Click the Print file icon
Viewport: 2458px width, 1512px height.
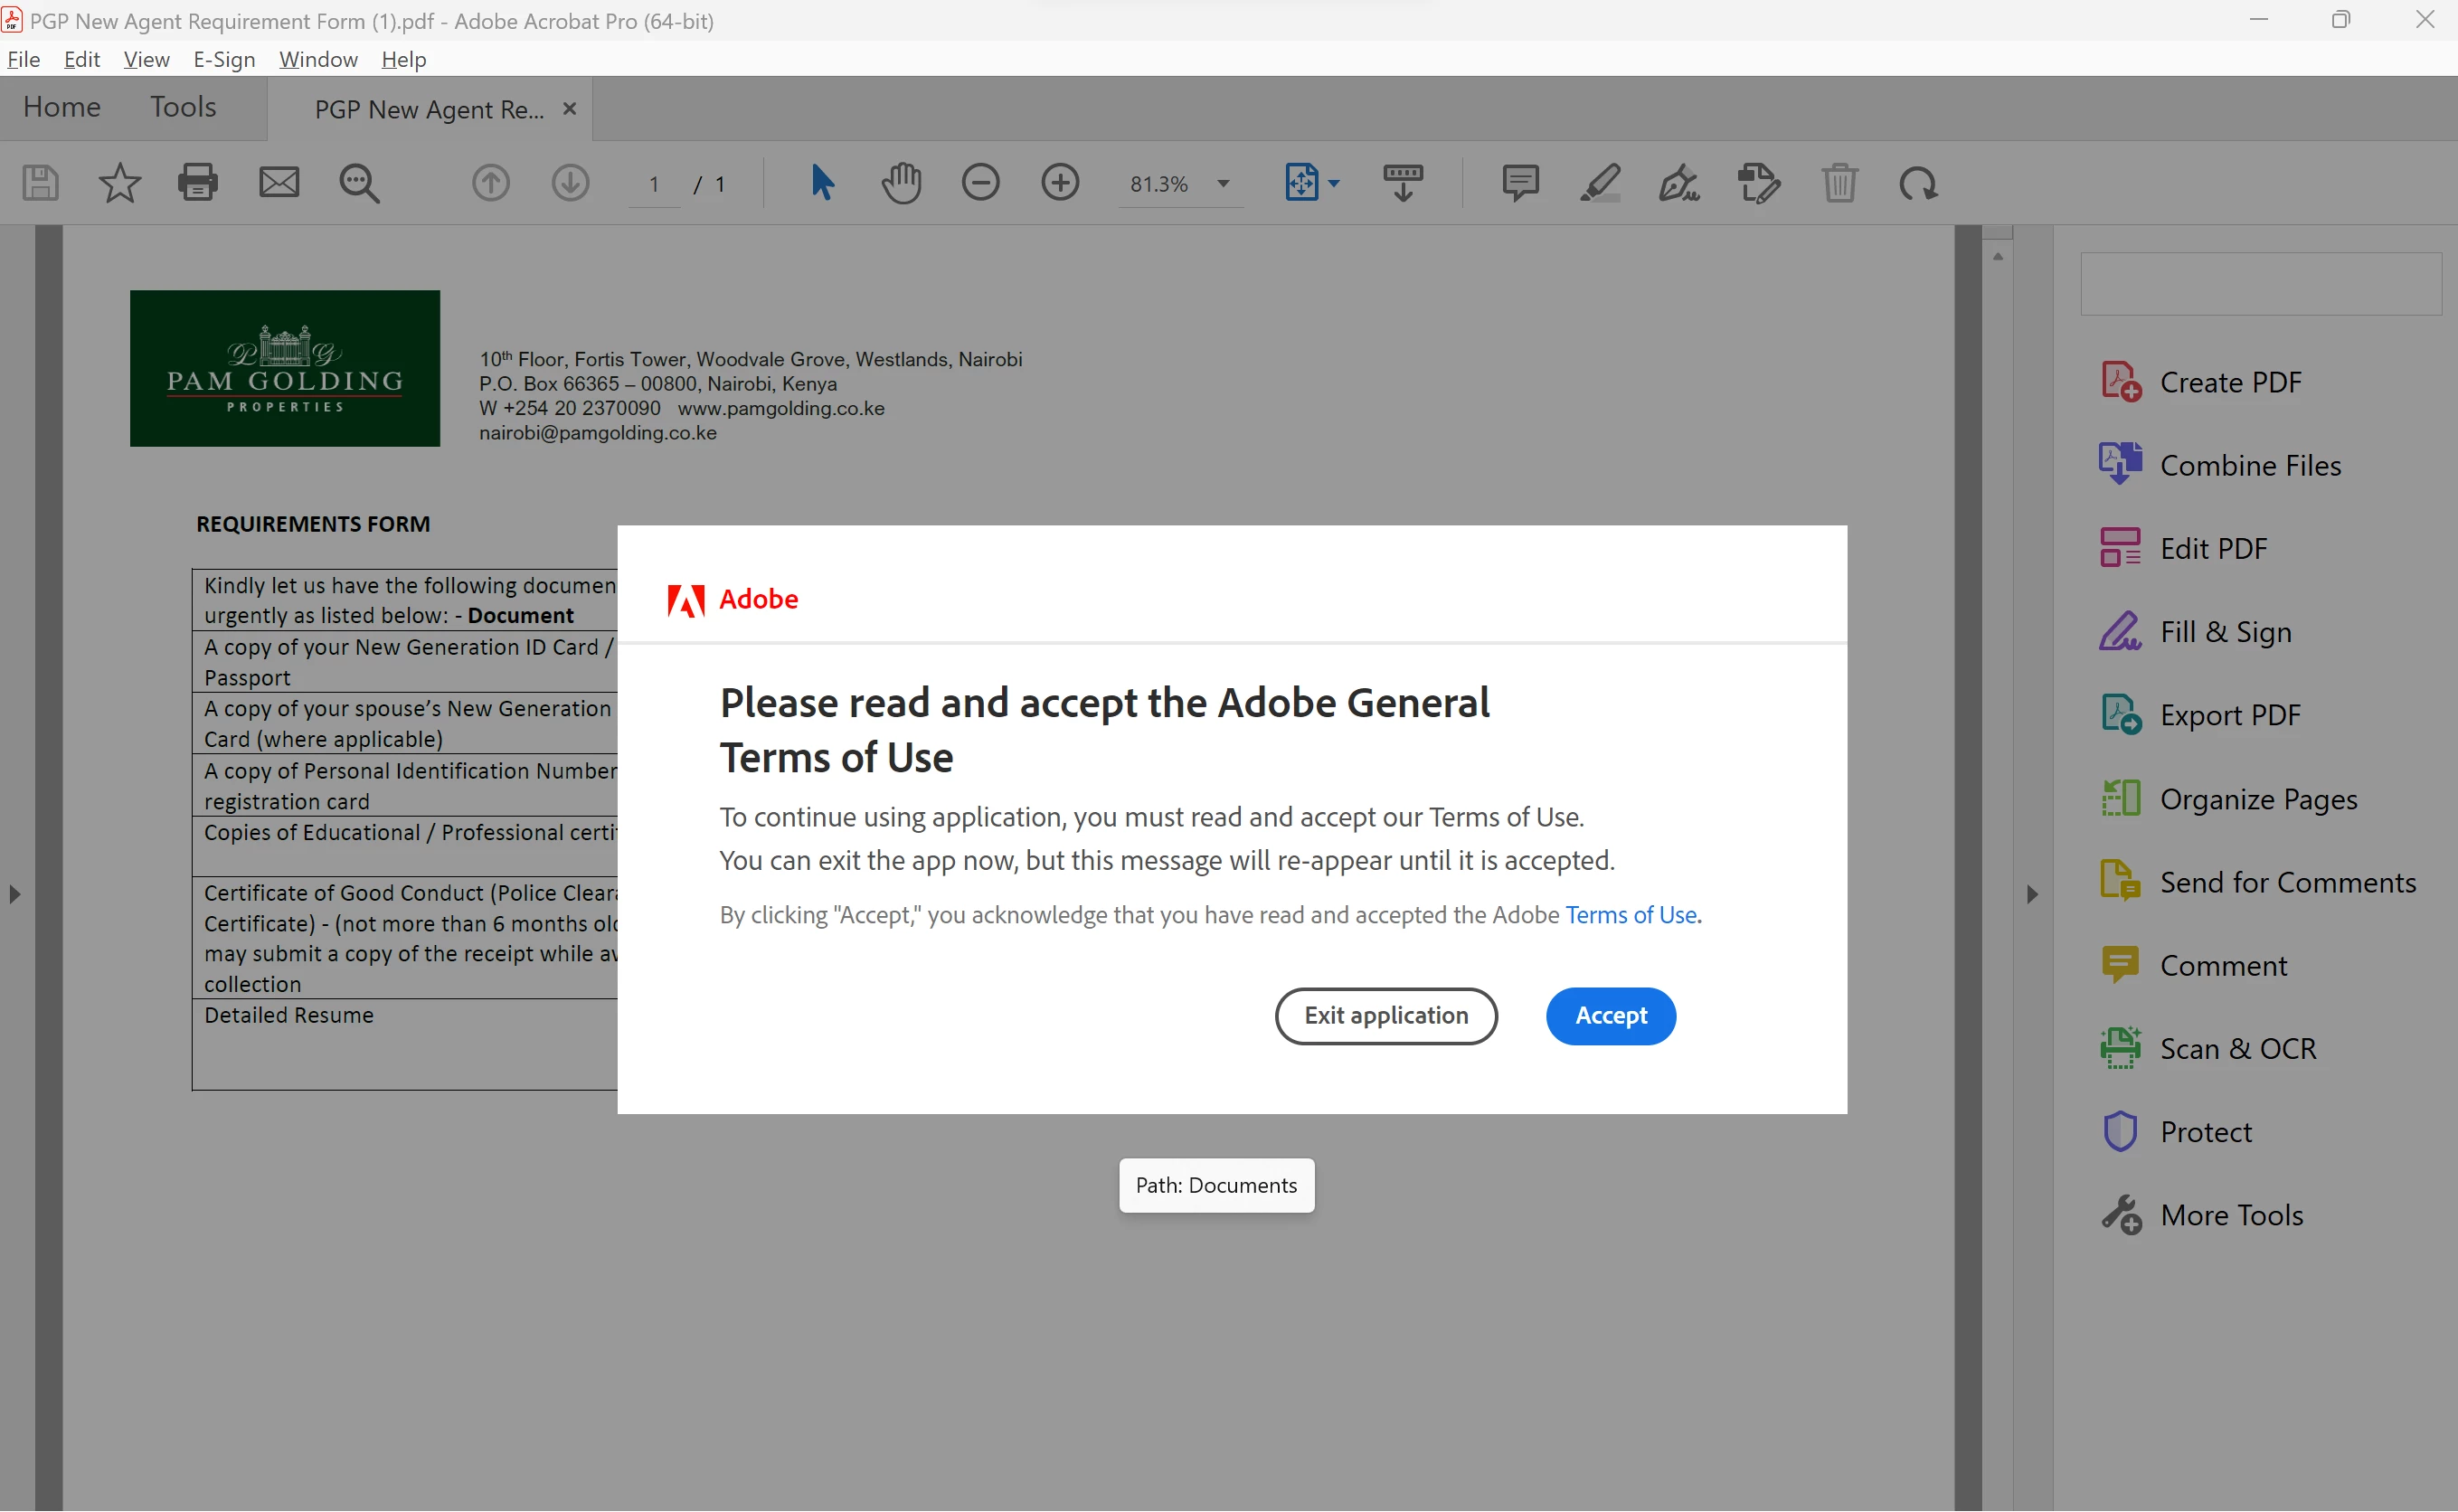(197, 183)
